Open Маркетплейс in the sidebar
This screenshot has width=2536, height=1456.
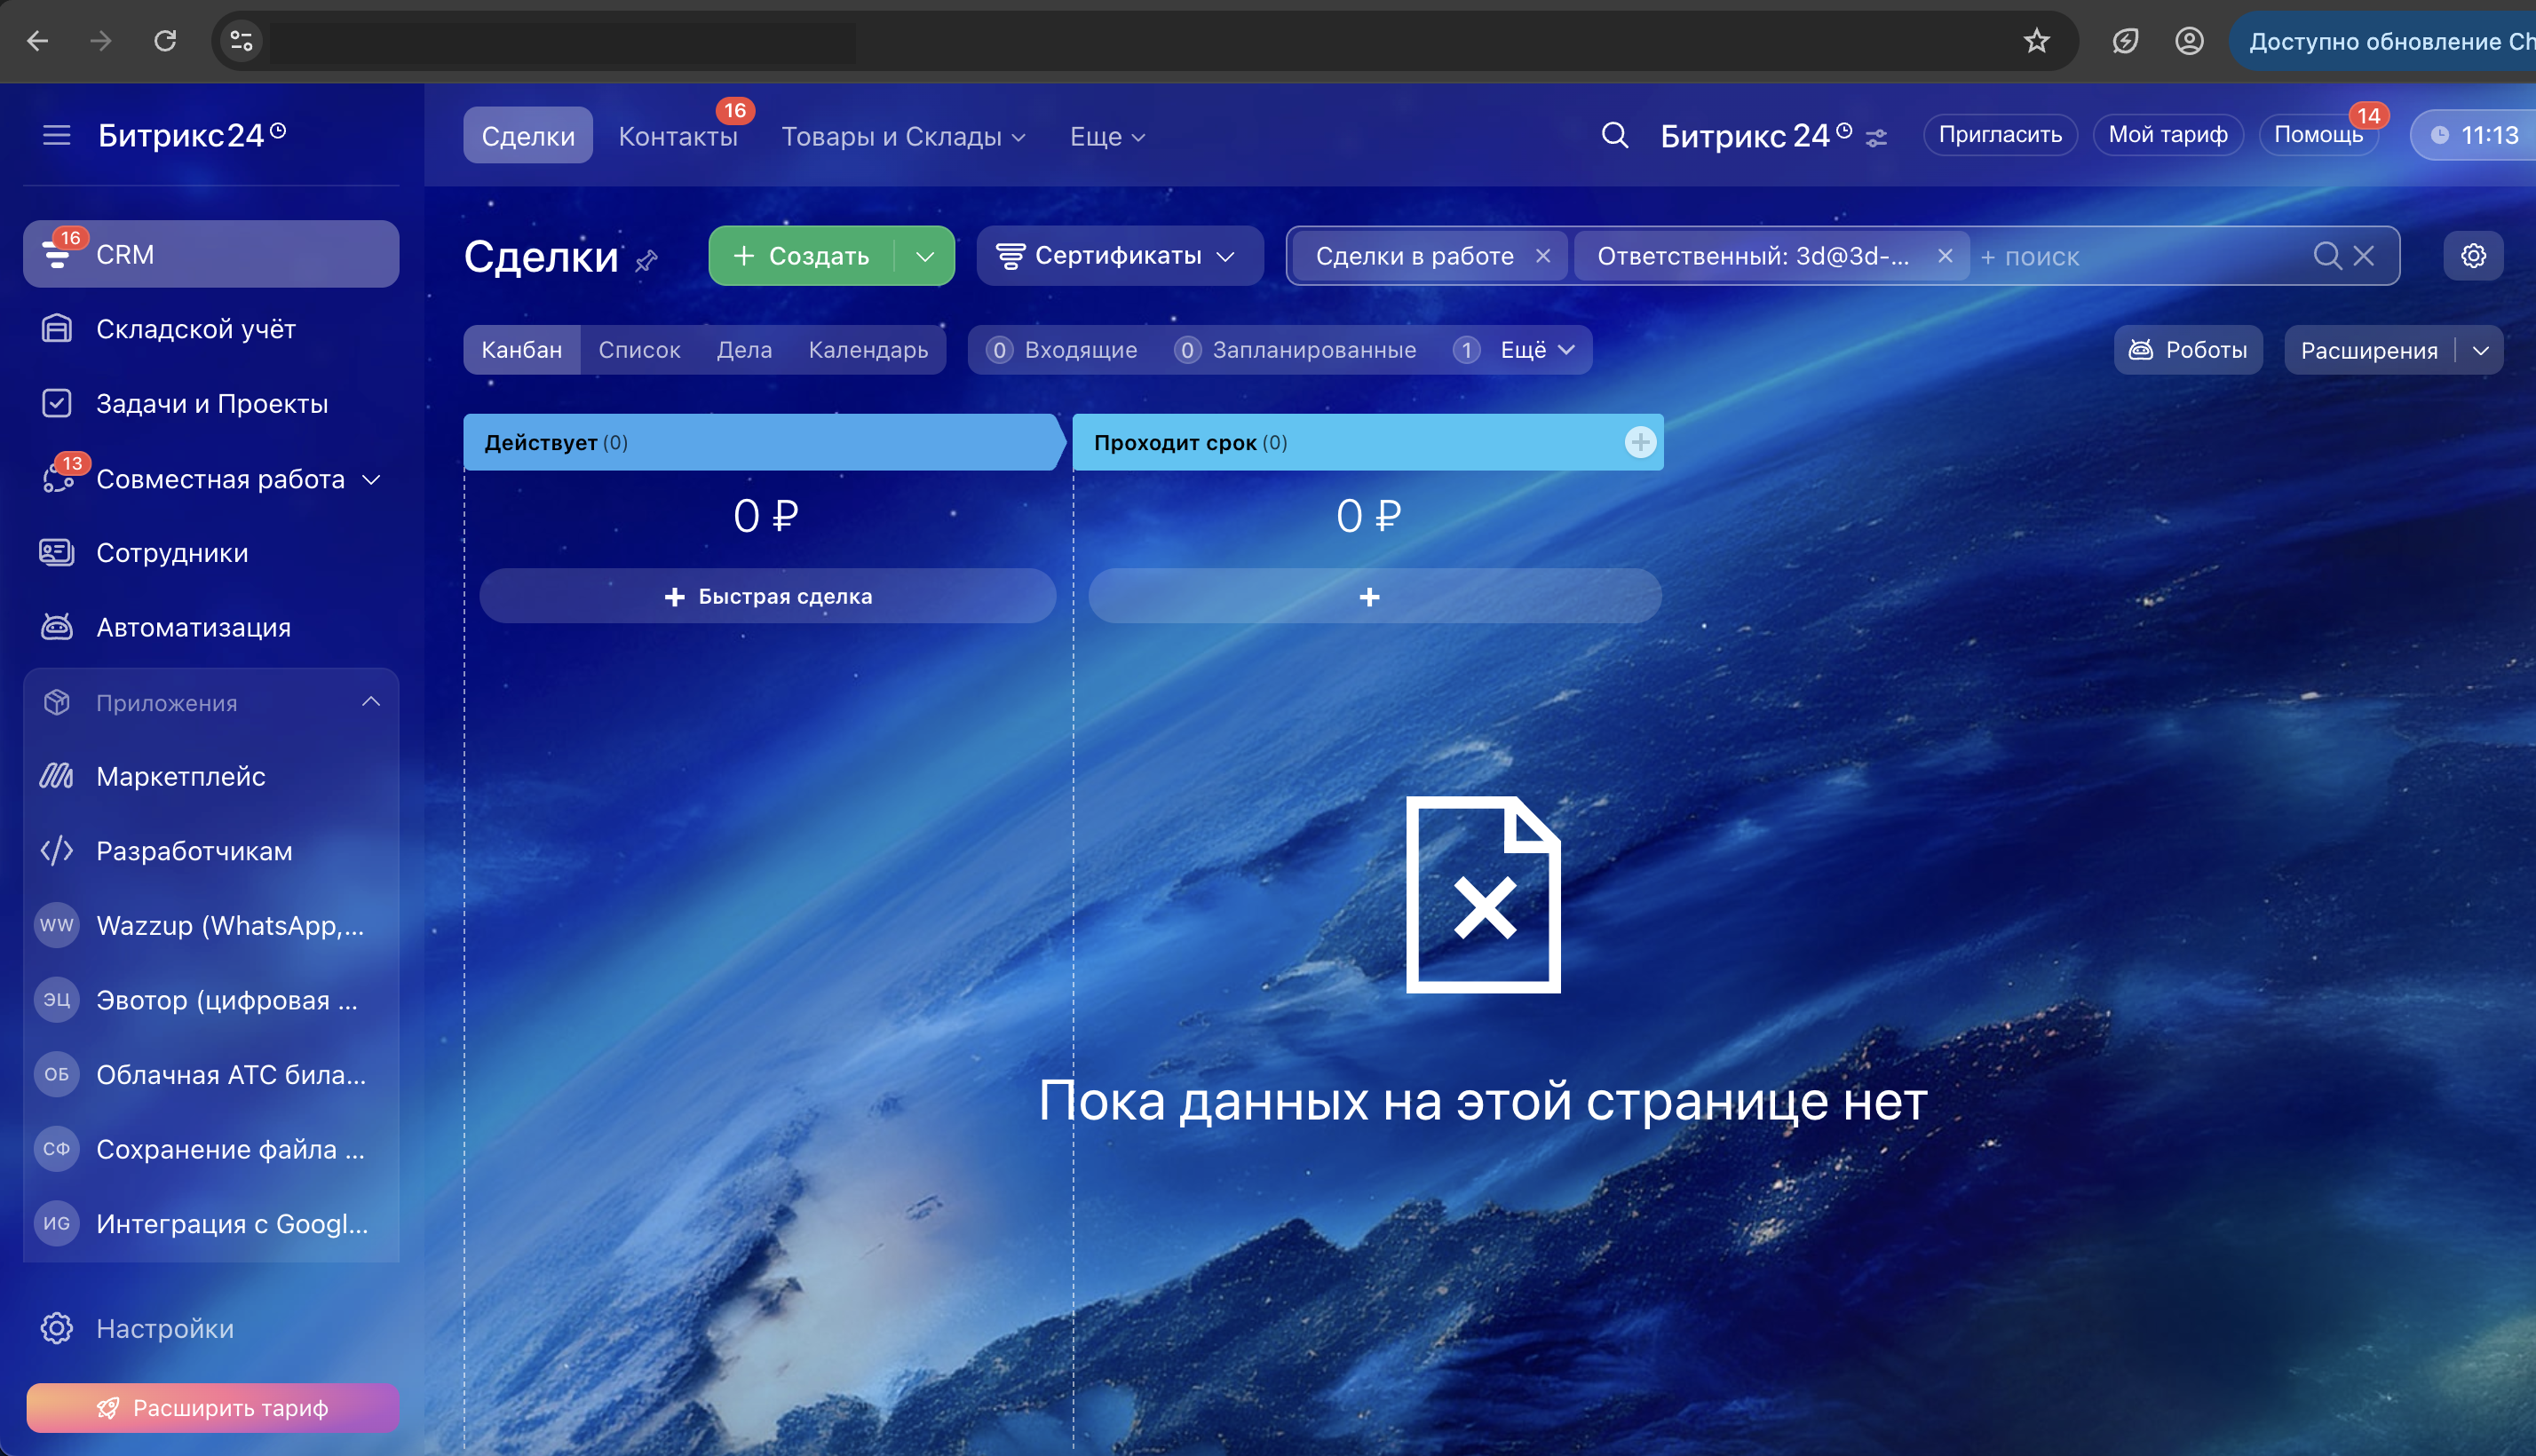(211, 776)
